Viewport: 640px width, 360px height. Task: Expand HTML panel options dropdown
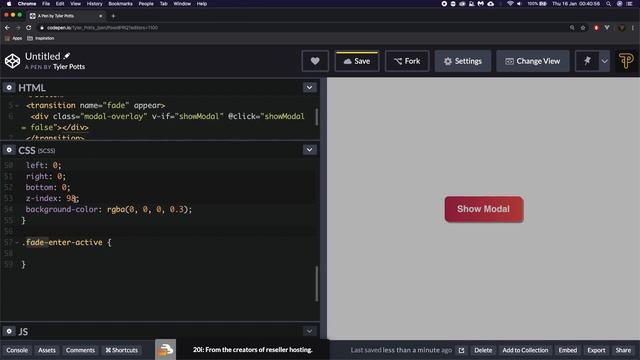[x=309, y=87]
